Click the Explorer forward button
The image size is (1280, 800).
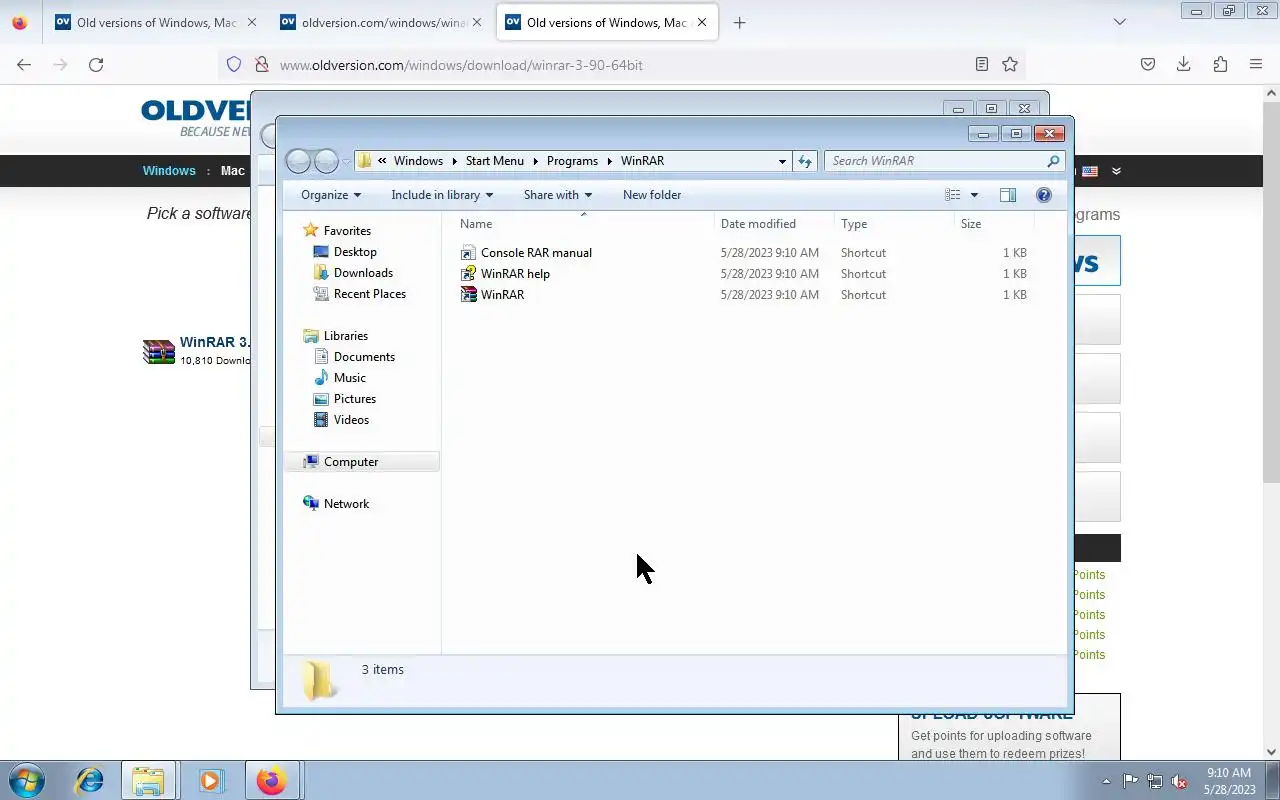coord(326,161)
